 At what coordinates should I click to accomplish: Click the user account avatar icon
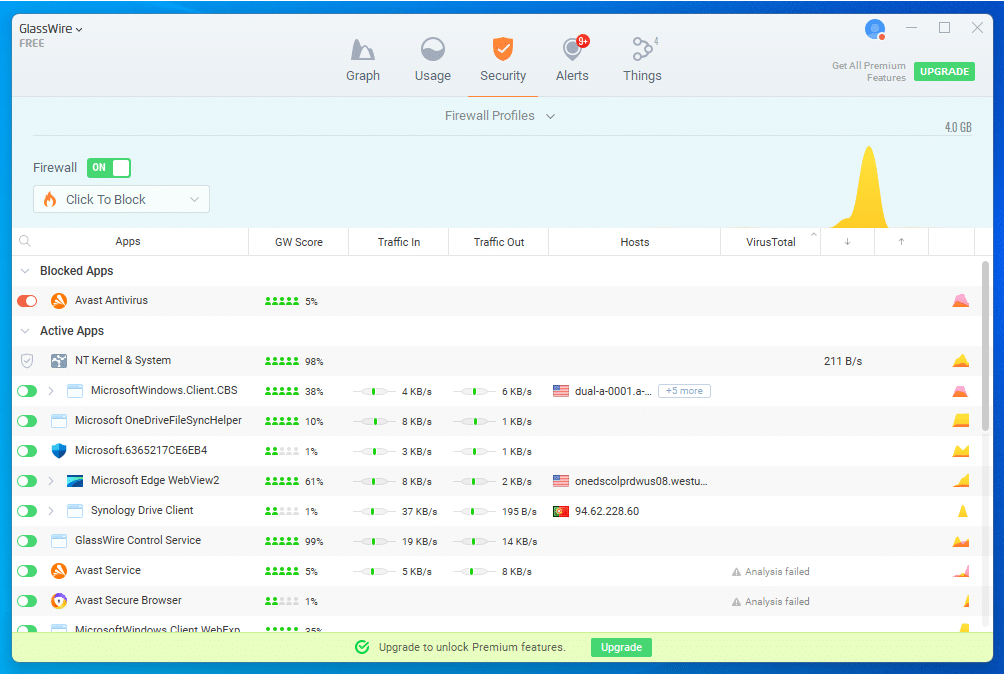tap(875, 29)
